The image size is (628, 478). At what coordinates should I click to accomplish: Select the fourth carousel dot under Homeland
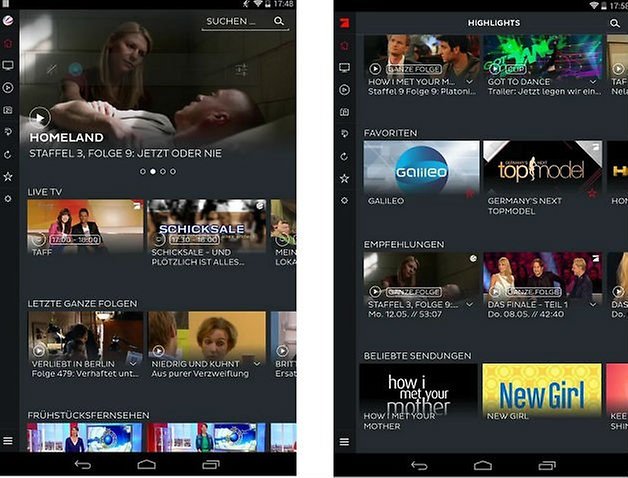tap(173, 171)
